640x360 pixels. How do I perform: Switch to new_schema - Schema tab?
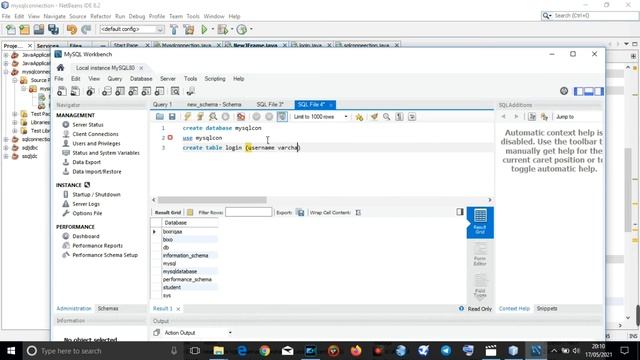tap(214, 104)
